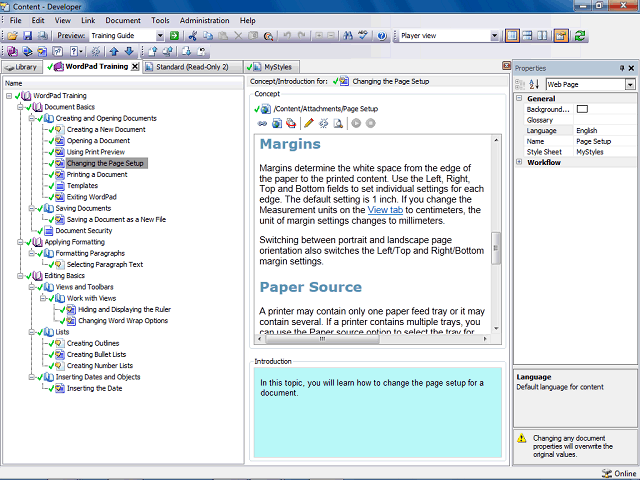640x480 pixels.
Task: Click the Properties pane pin icon
Action: coord(622,68)
